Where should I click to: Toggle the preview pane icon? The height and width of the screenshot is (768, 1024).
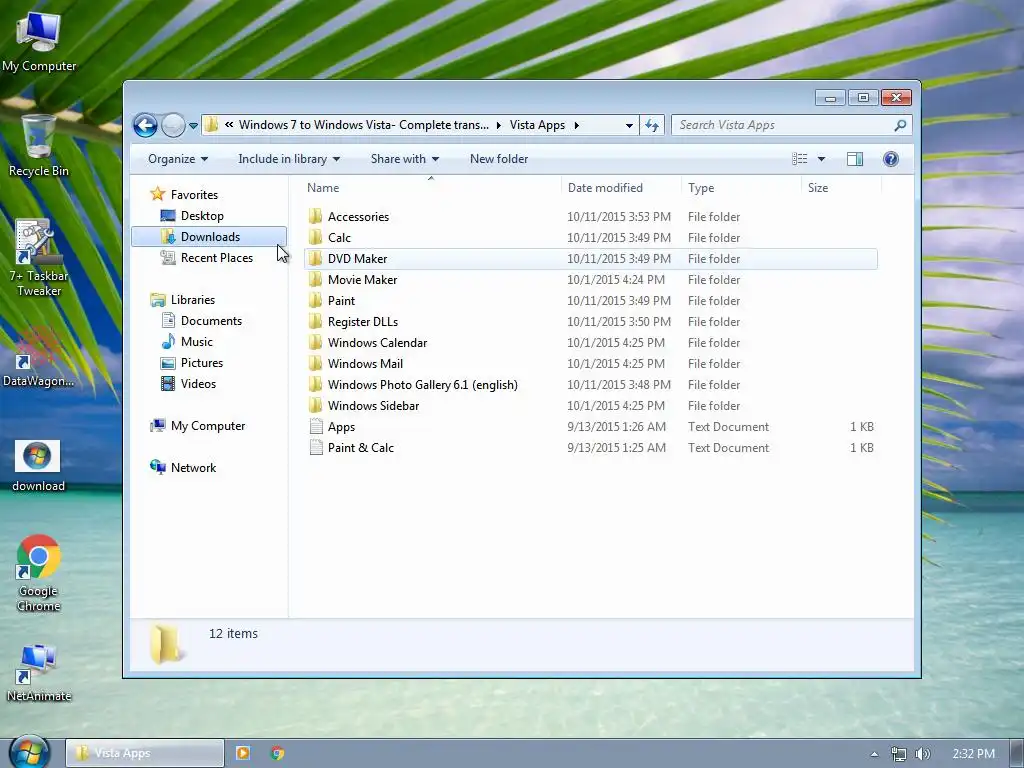point(855,159)
